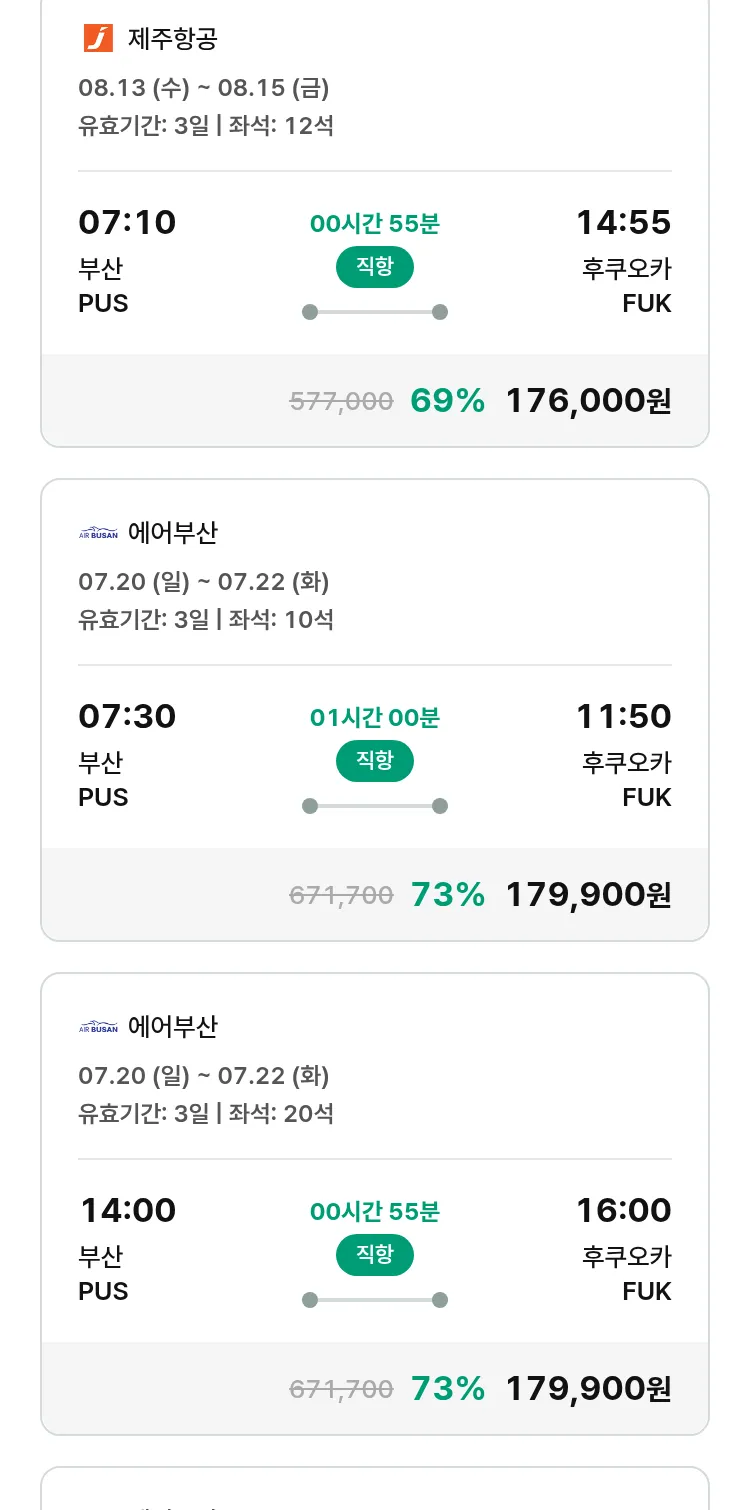Open the 제주항공 airline name
This screenshot has height=1510, width=750.
pos(172,39)
